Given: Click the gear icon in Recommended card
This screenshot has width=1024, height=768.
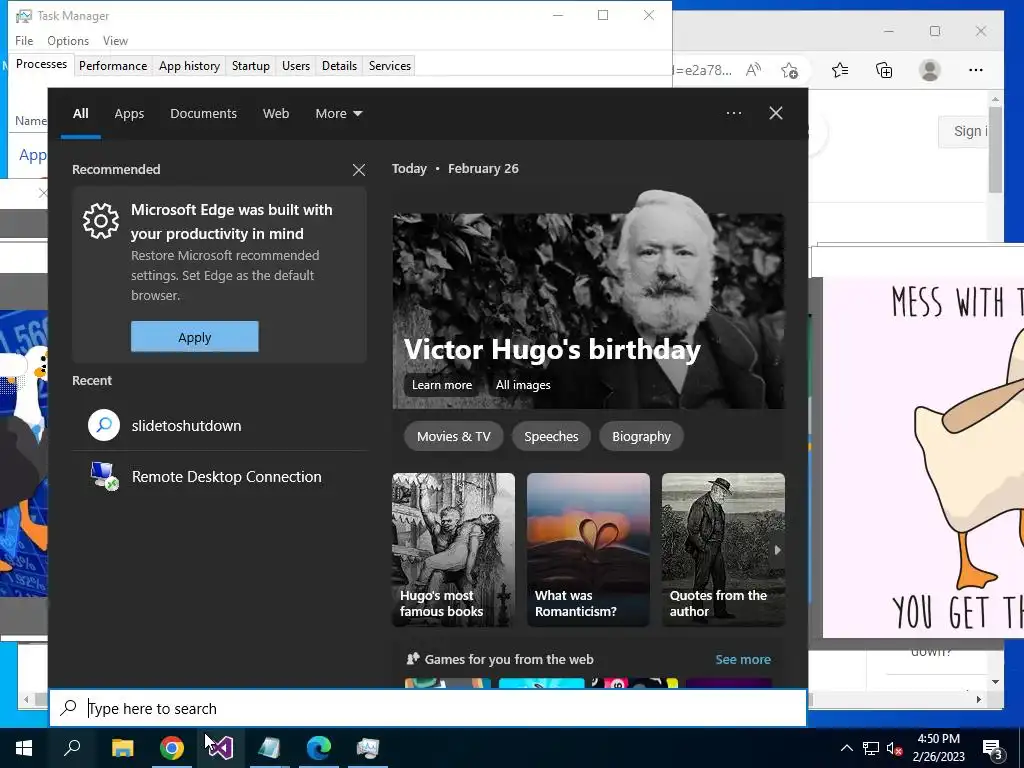Looking at the screenshot, I should click(x=101, y=221).
